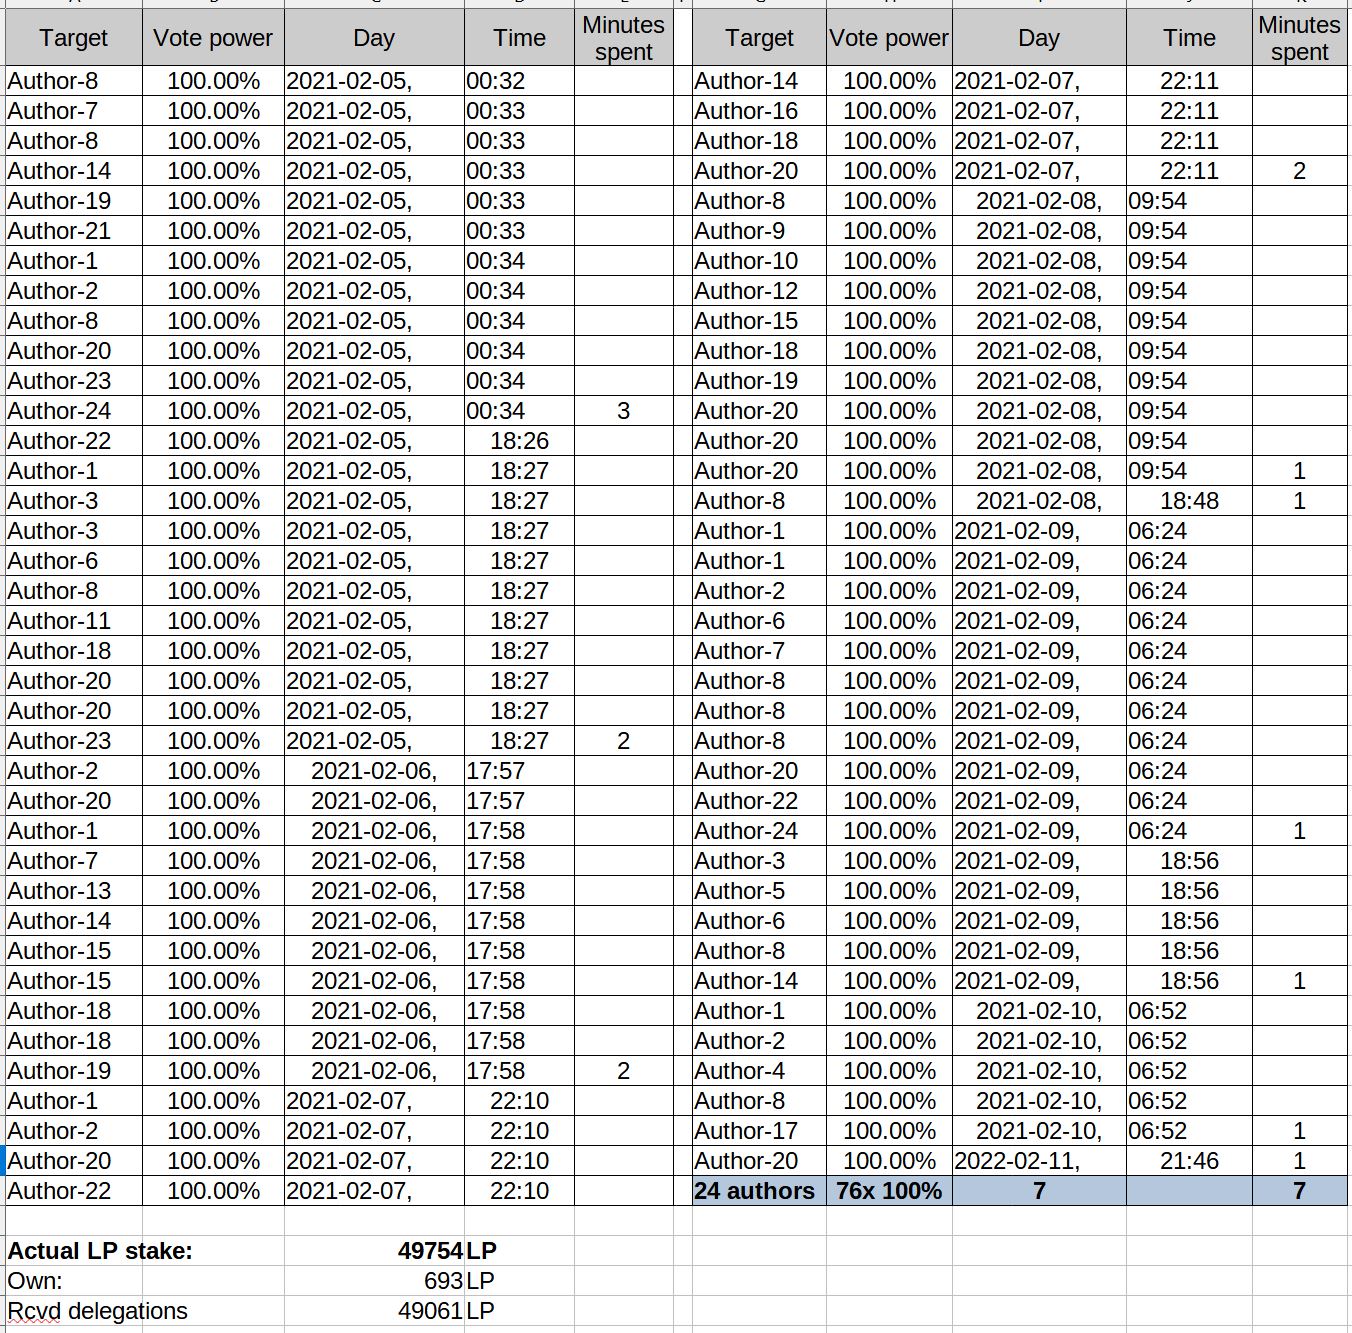This screenshot has width=1352, height=1333.
Task: Select the 18:48 time cell
Action: (x=1189, y=501)
